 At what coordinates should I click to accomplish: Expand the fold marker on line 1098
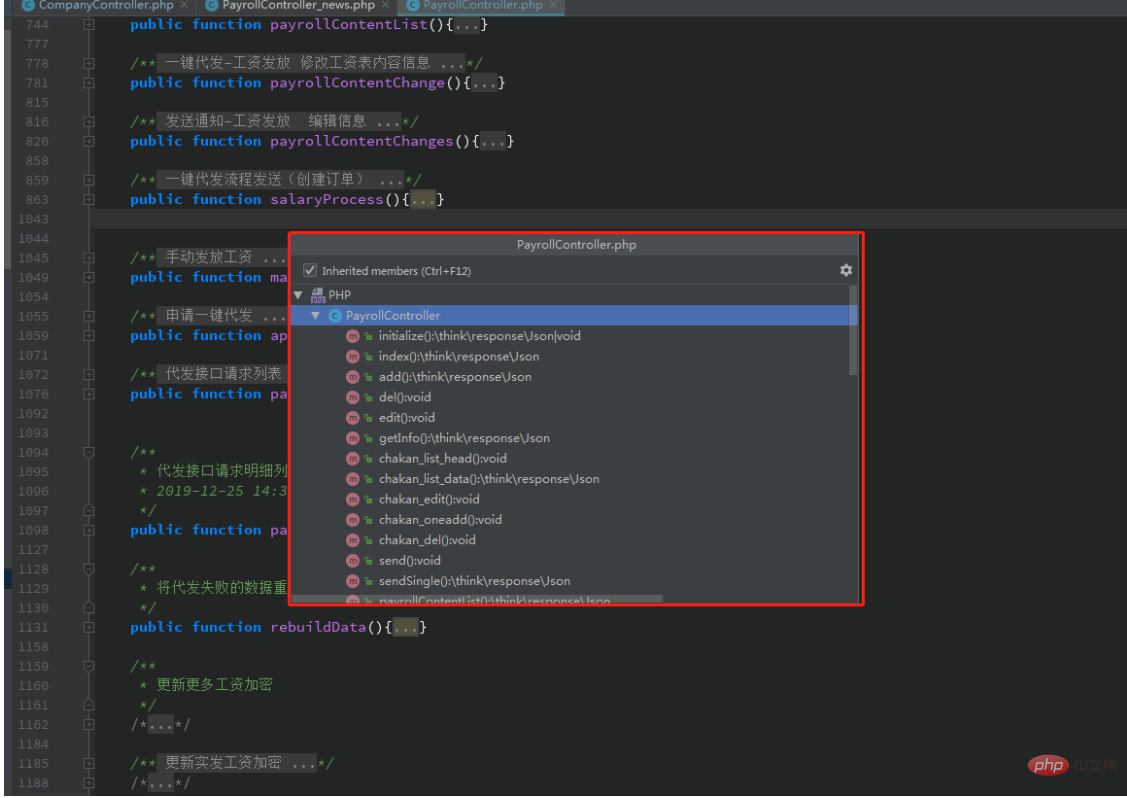tap(88, 530)
